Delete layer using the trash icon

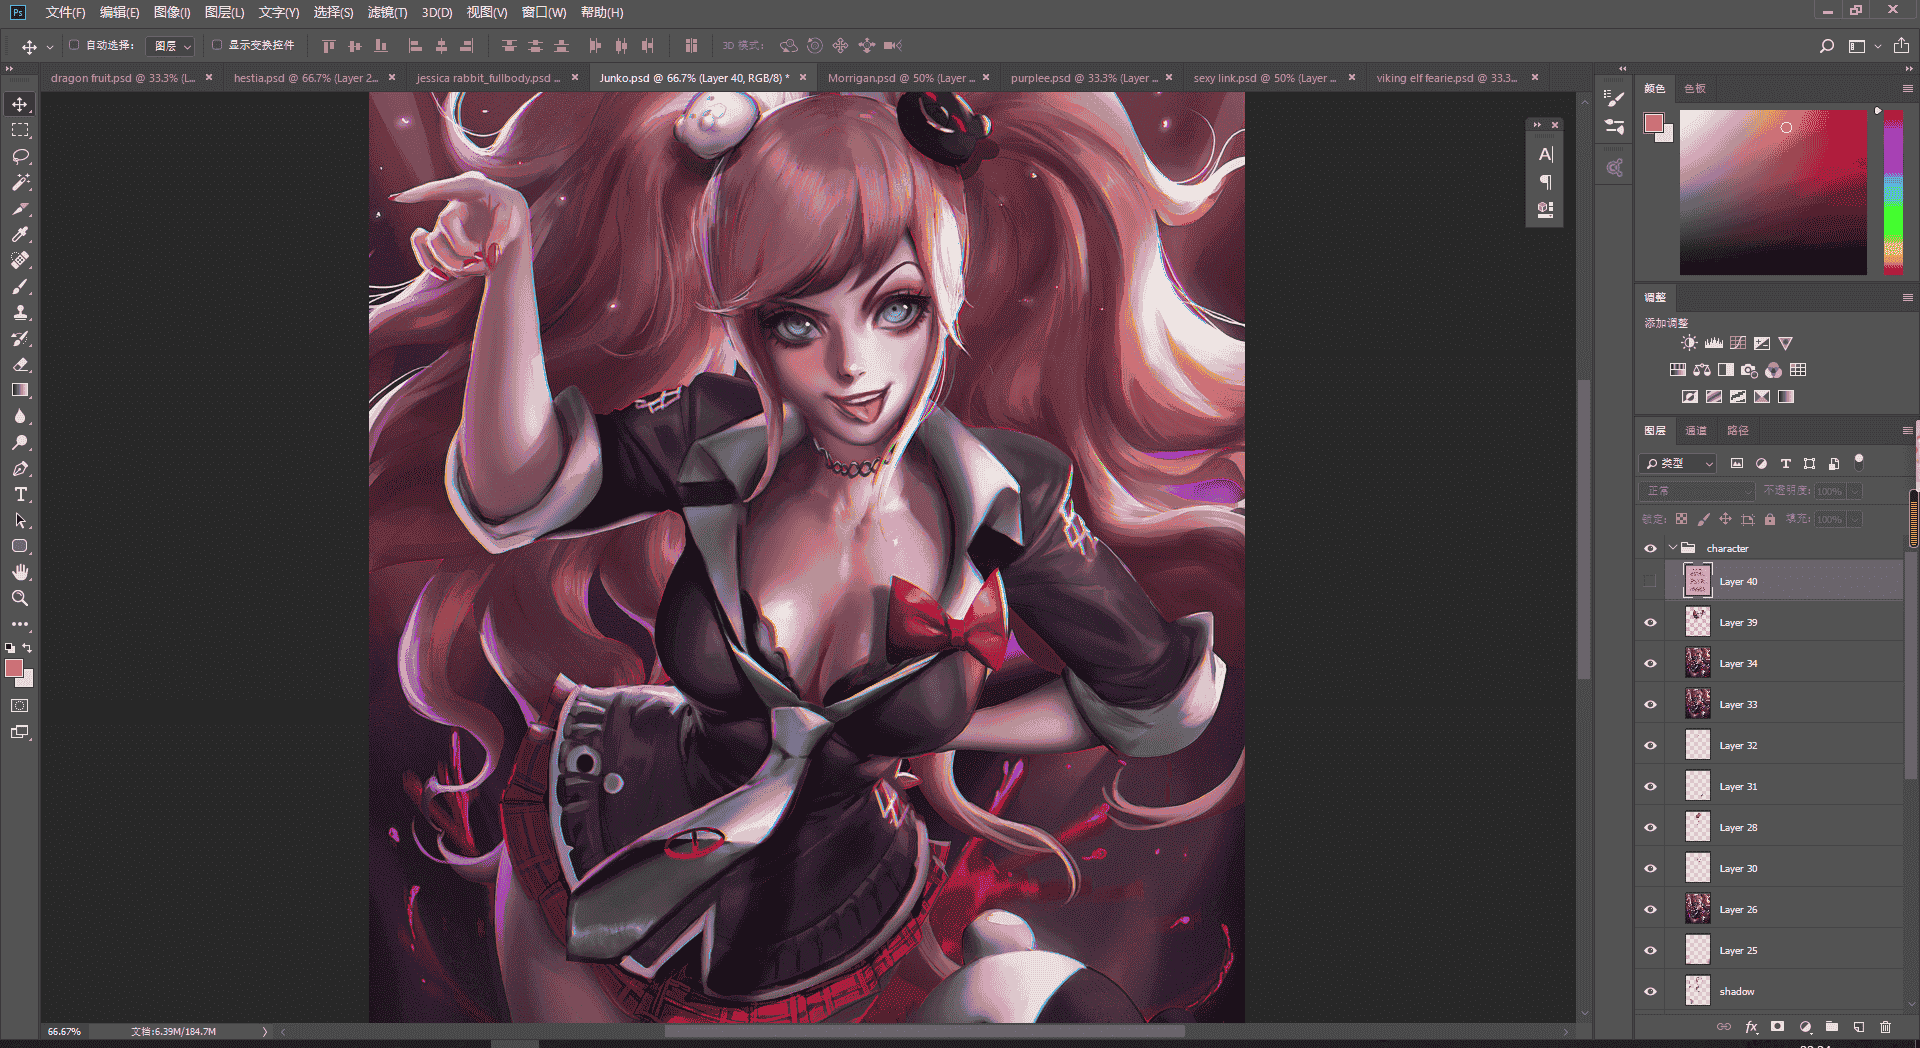[x=1885, y=1027]
